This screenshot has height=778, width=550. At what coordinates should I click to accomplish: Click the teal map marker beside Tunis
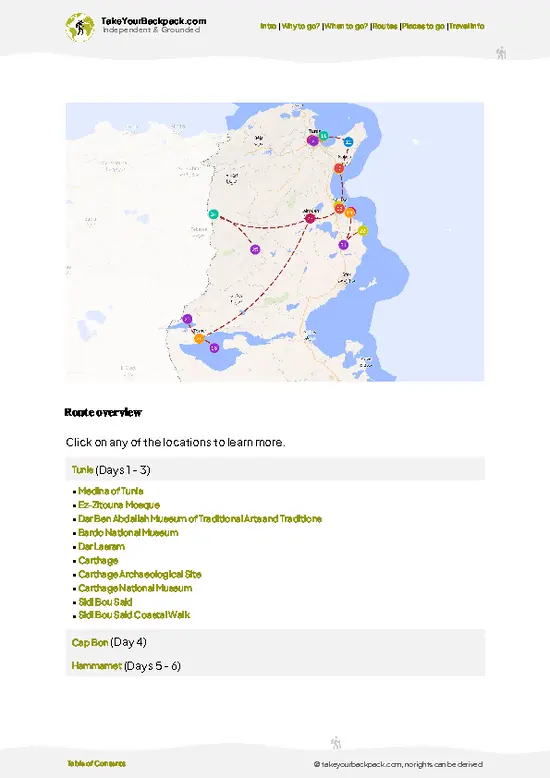point(323,135)
